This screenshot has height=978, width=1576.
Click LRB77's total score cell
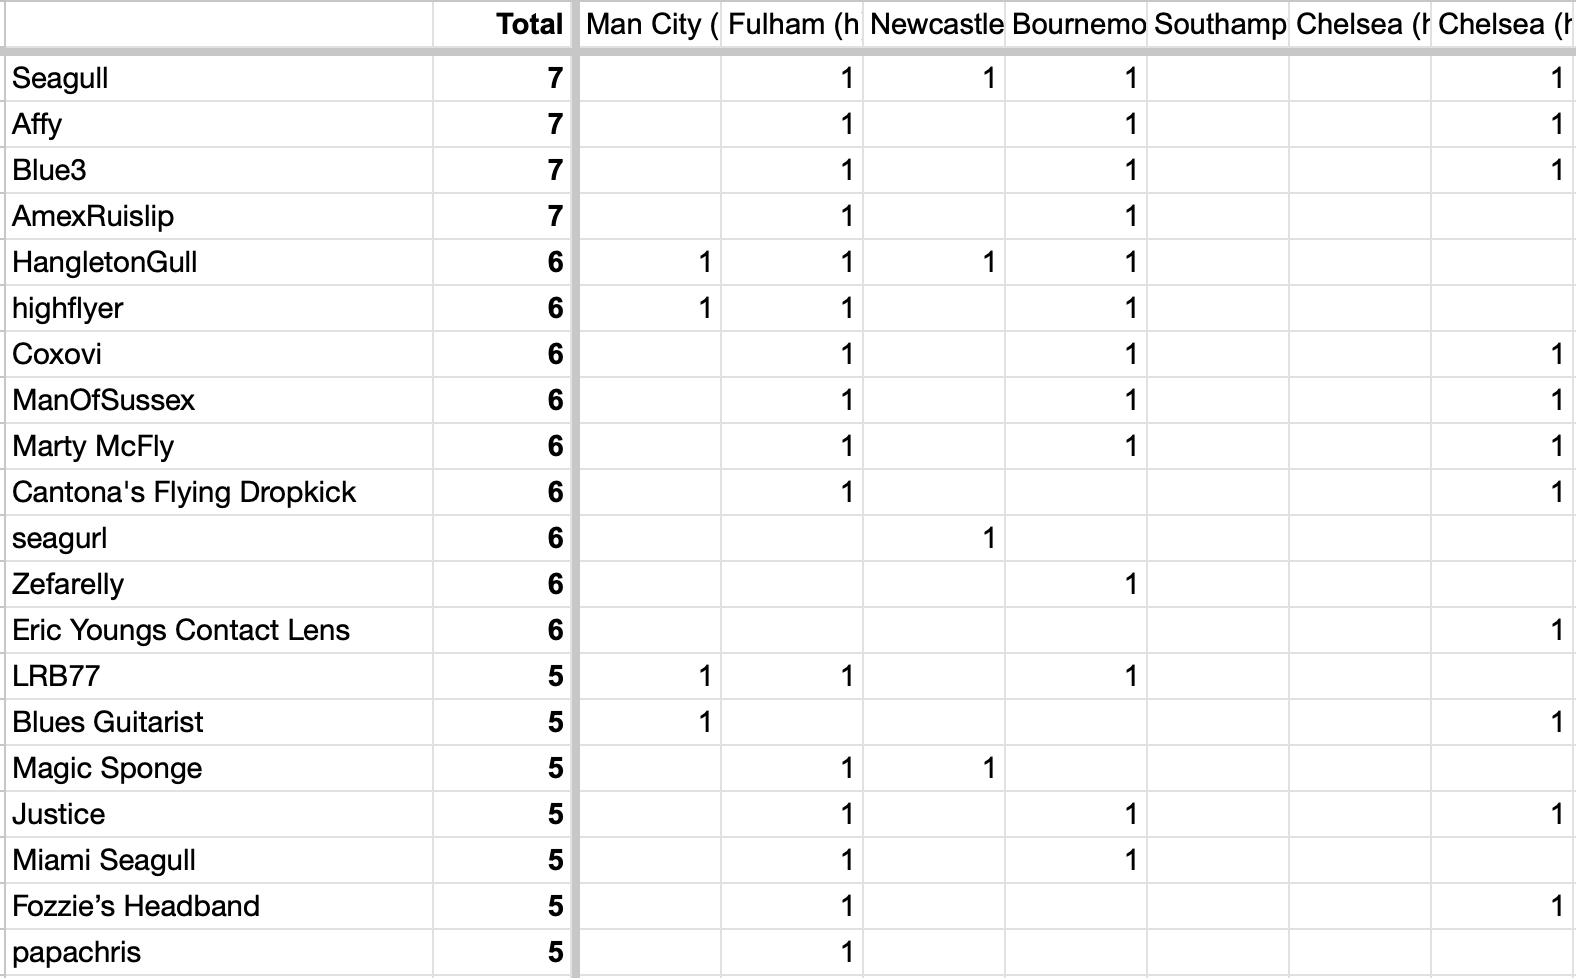502,676
